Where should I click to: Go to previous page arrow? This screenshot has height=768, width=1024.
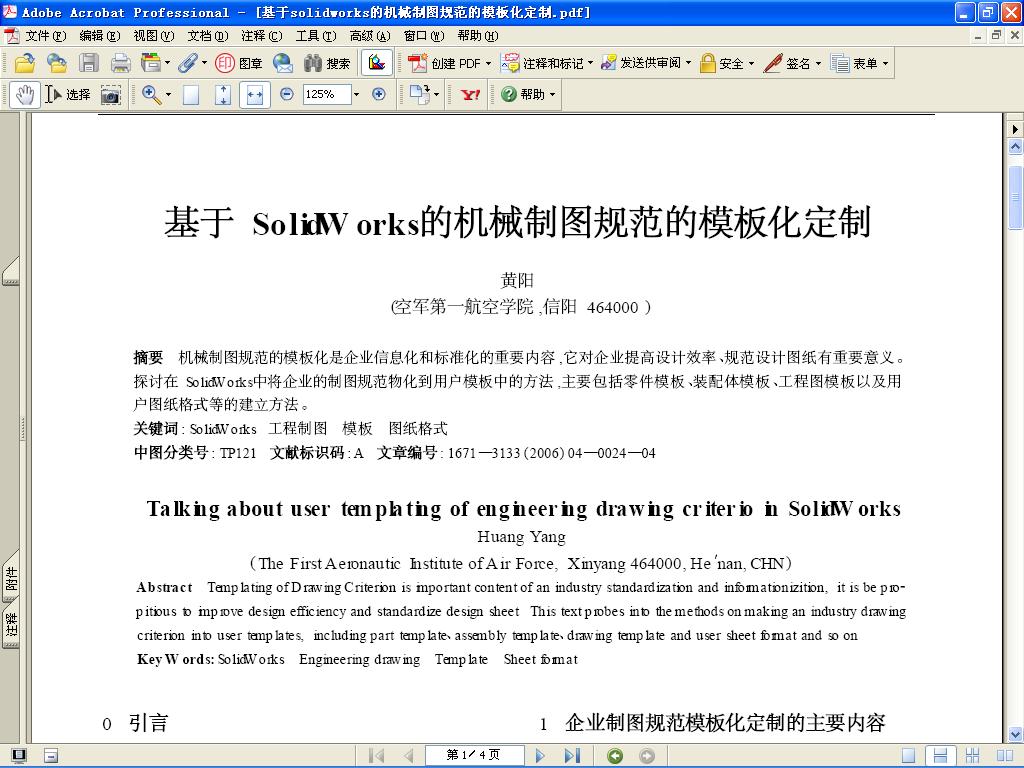point(409,756)
